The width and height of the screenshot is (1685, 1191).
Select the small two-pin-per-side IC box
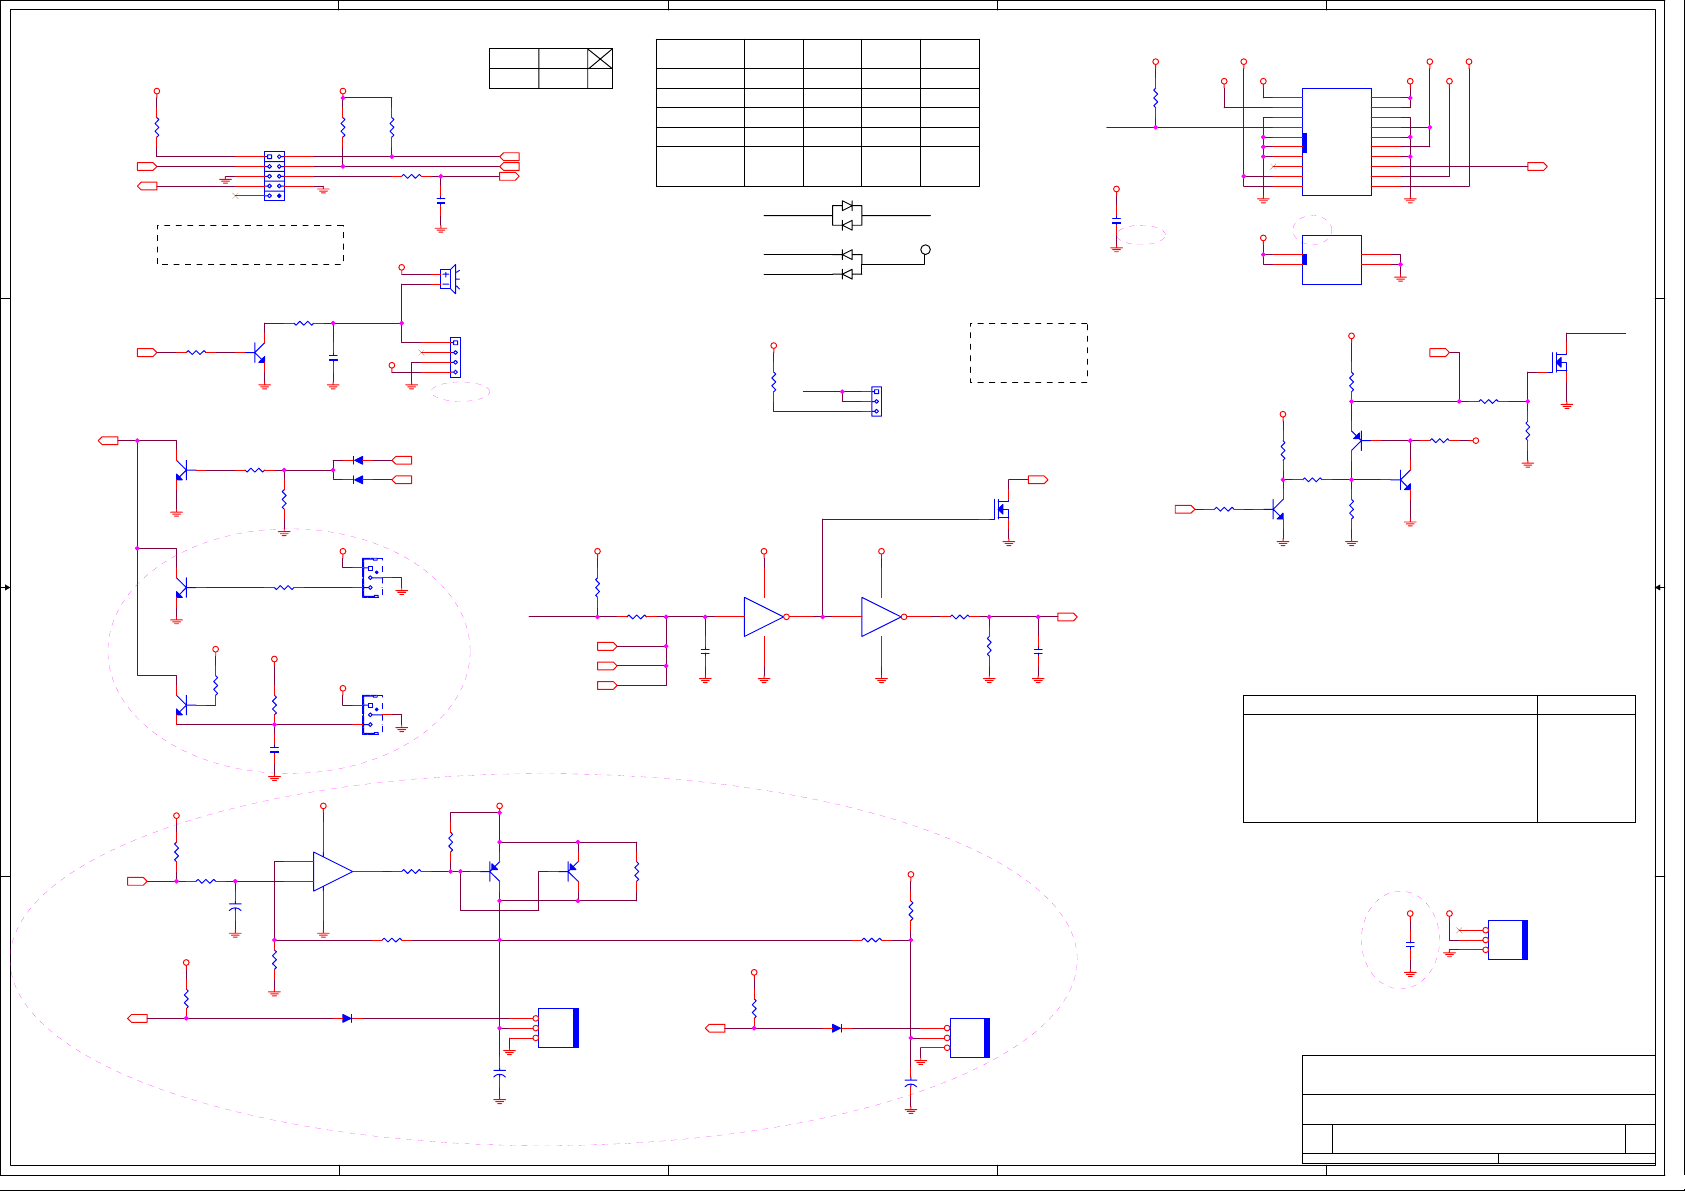coord(1331,260)
